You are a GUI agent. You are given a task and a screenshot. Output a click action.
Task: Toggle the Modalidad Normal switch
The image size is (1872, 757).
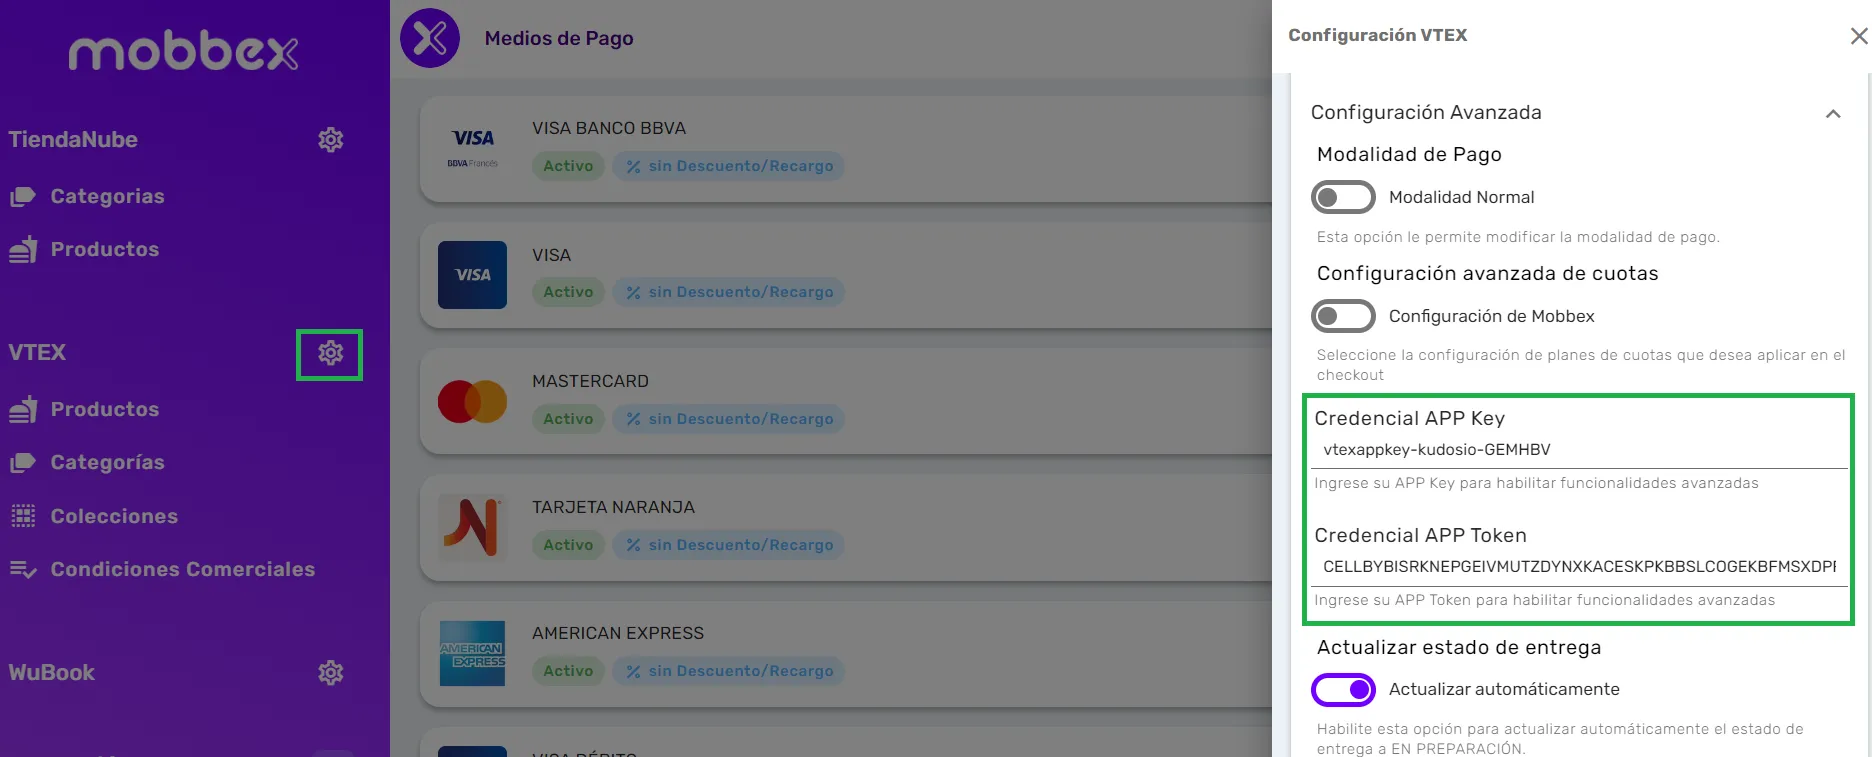click(1343, 198)
